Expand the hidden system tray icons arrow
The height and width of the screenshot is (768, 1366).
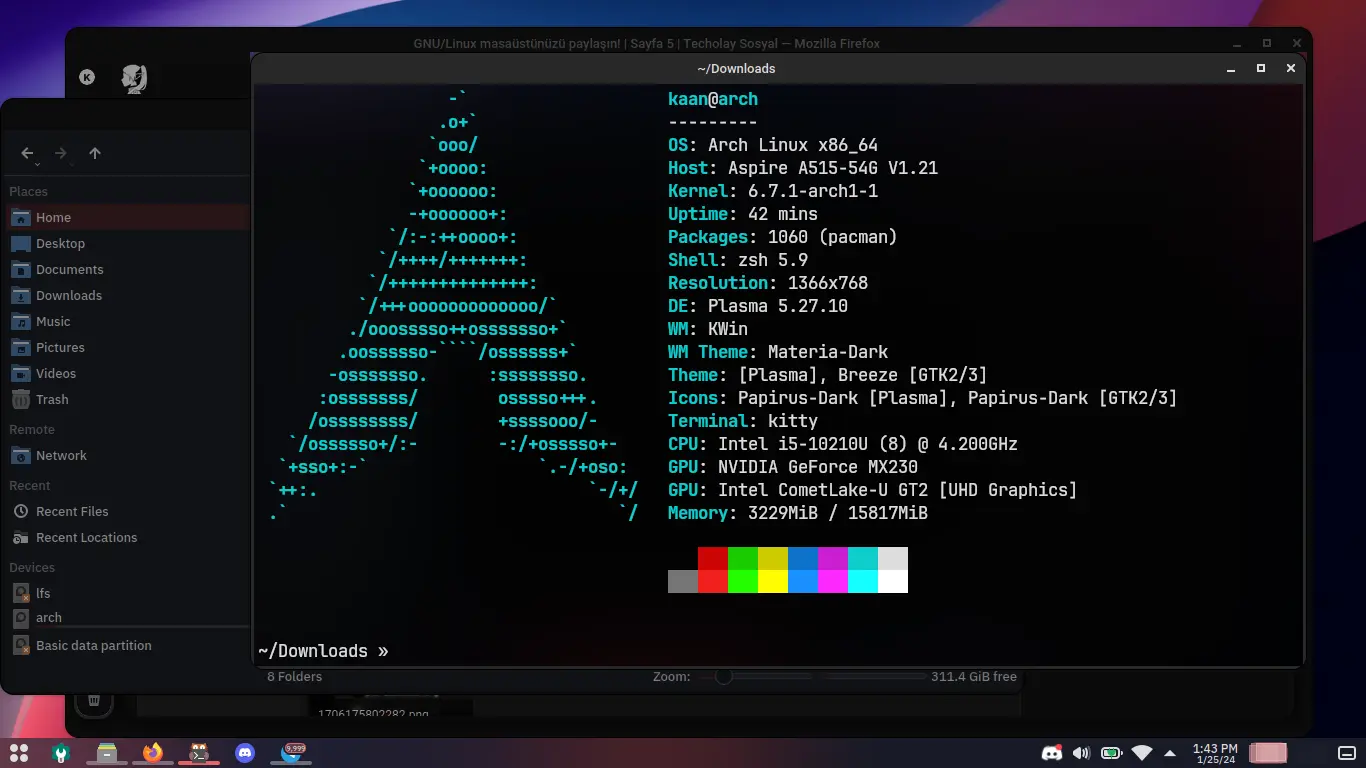(x=1171, y=752)
